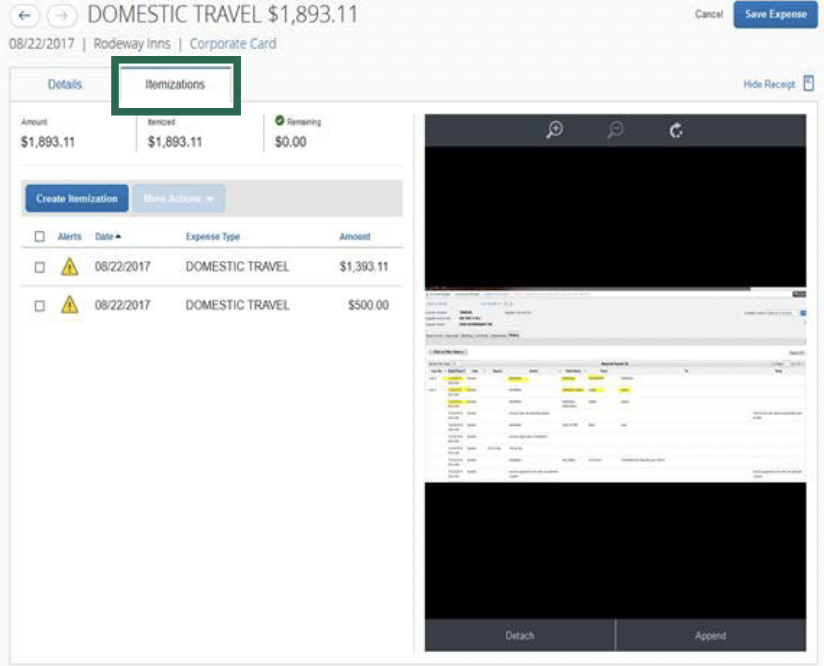
Task: Toggle the select-all checkbox in table header
Action: [40, 237]
